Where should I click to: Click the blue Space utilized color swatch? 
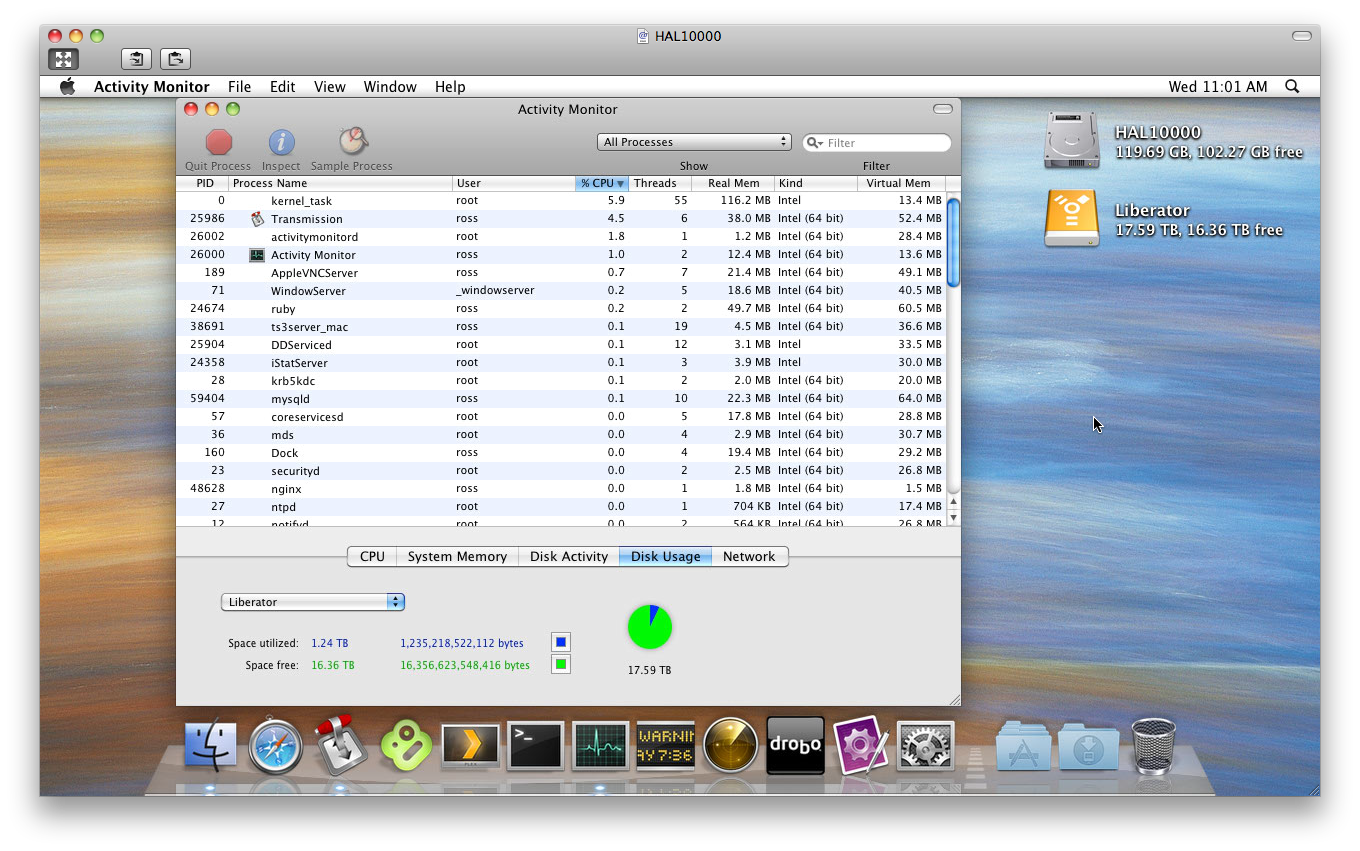[x=561, y=642]
